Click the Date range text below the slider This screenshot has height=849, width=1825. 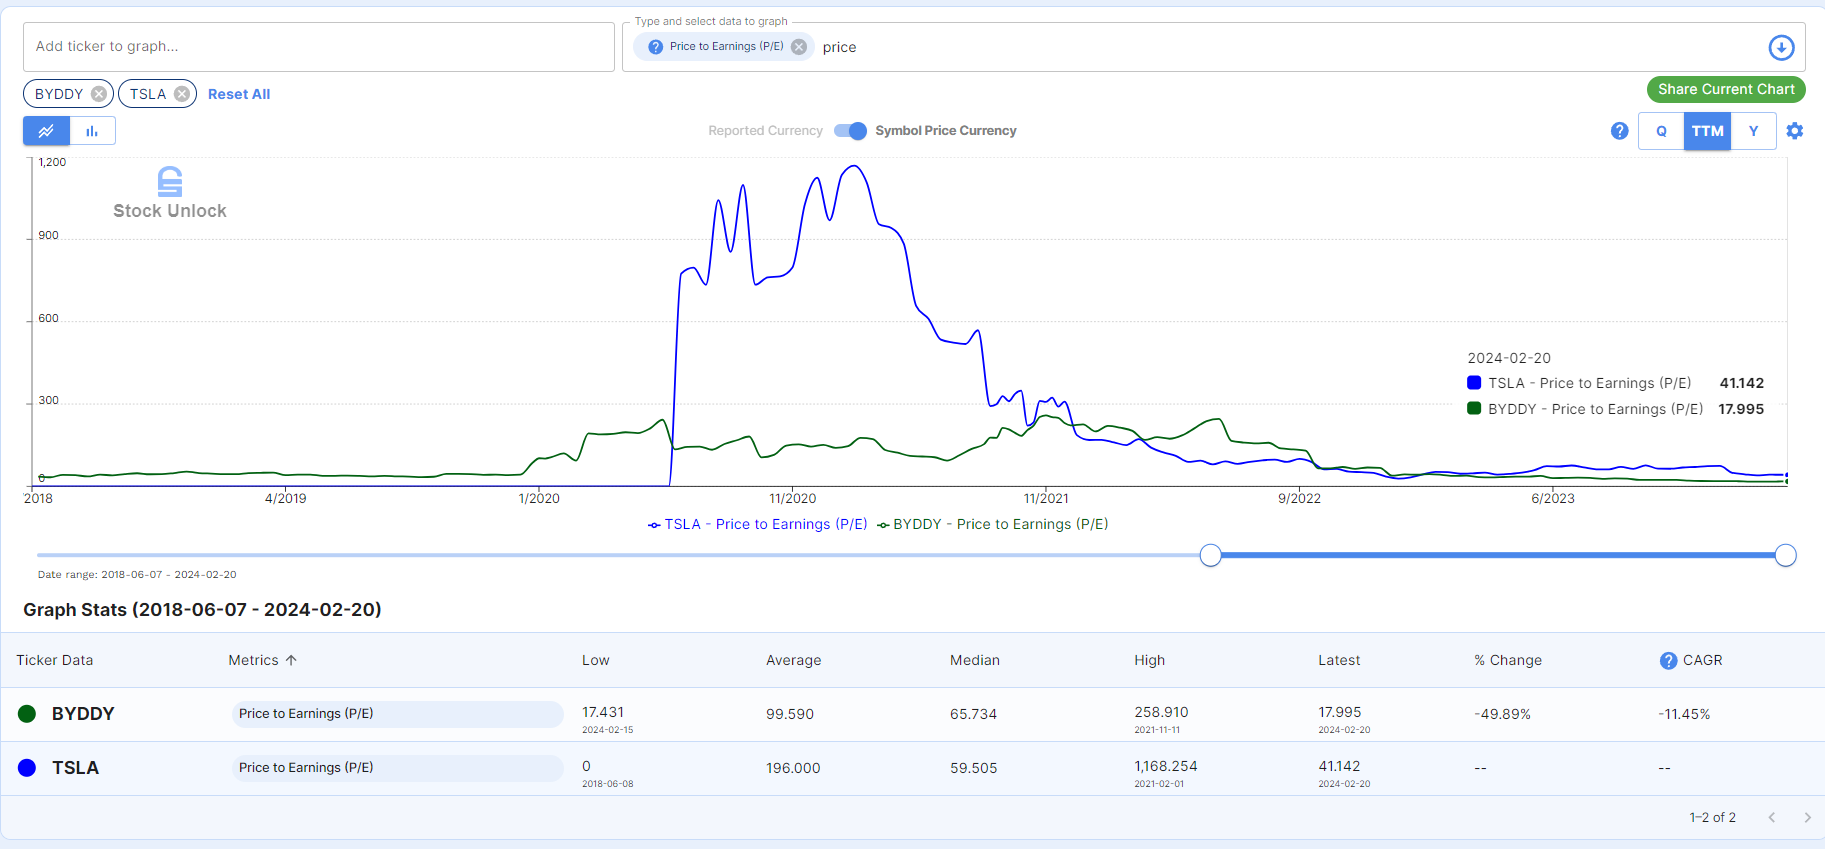click(x=137, y=575)
